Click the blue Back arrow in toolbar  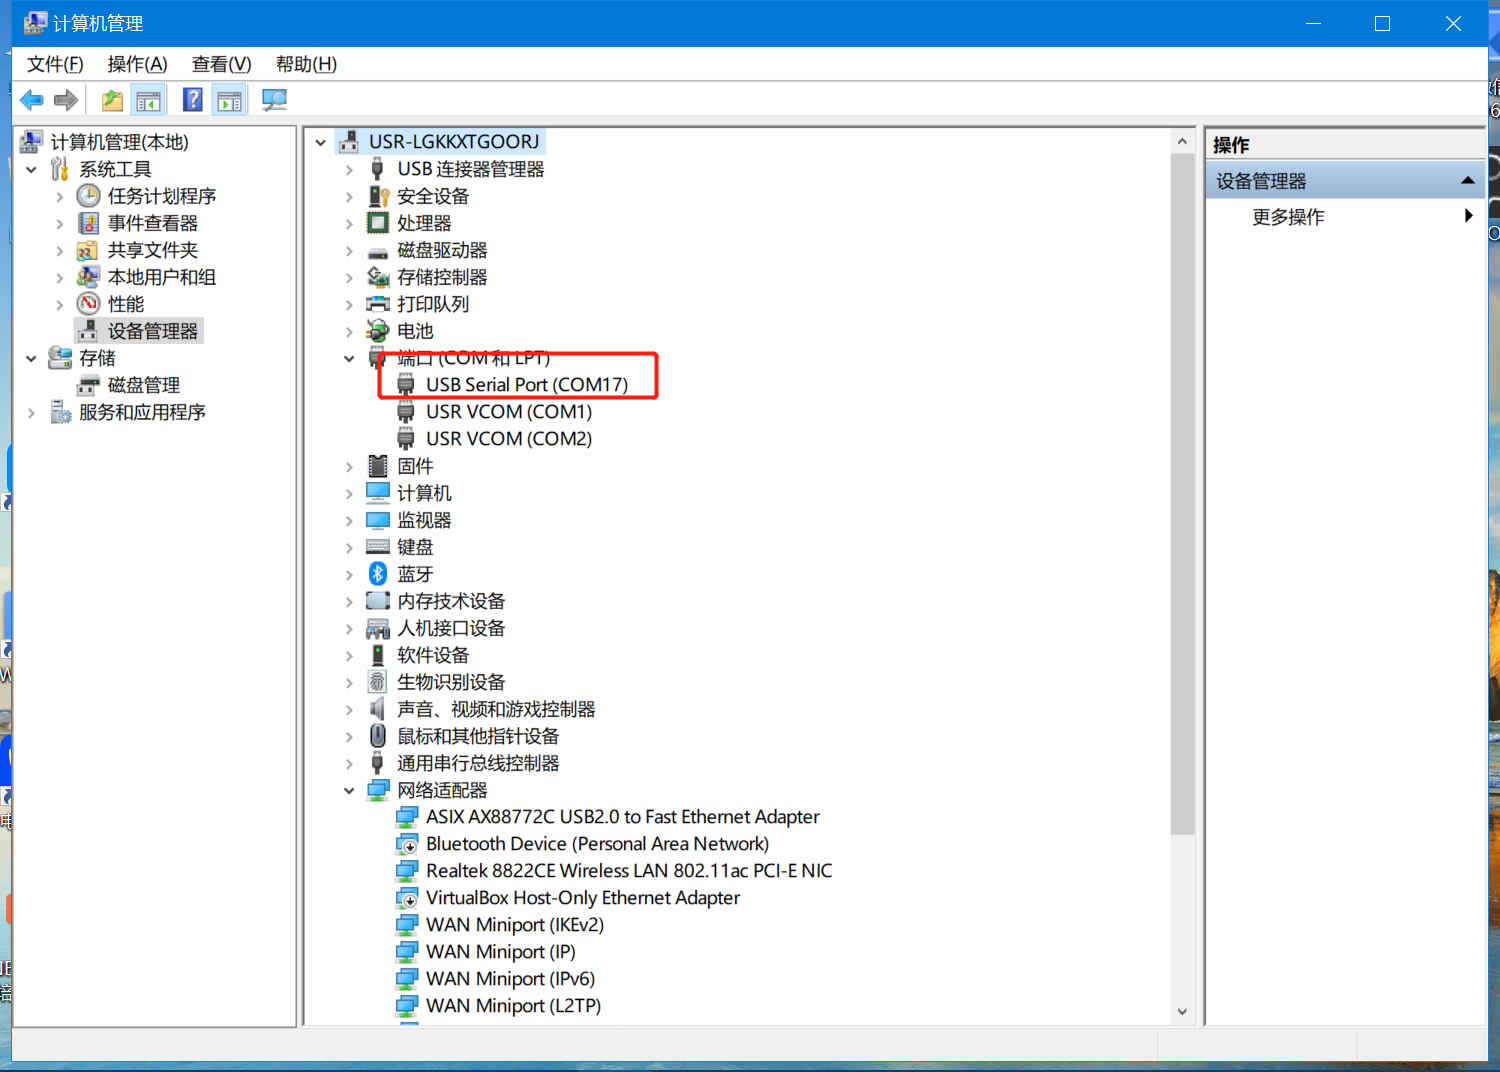[x=32, y=100]
